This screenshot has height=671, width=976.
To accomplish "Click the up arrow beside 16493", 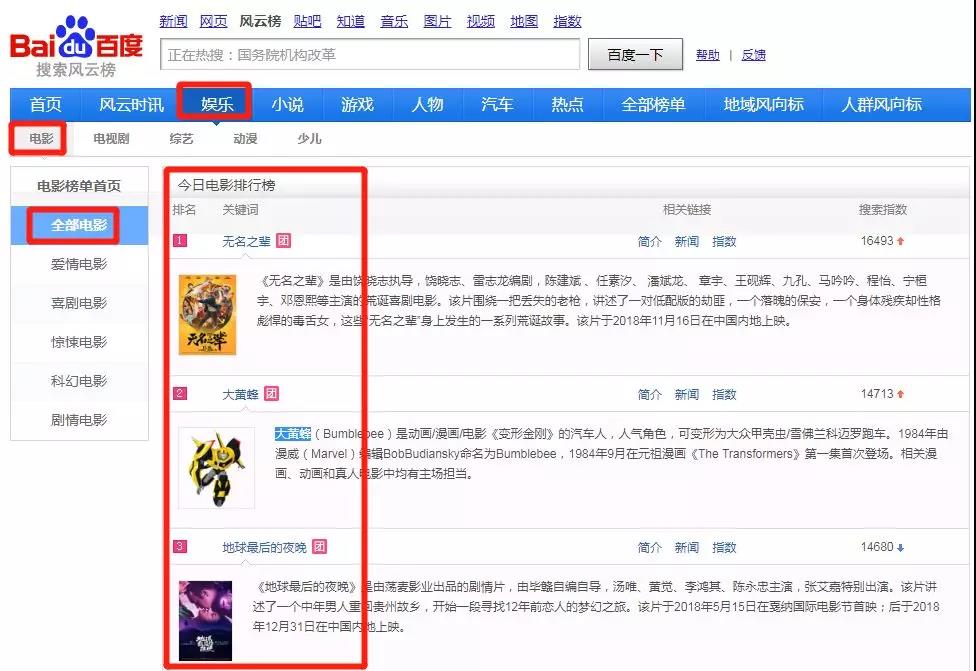I will pos(900,241).
